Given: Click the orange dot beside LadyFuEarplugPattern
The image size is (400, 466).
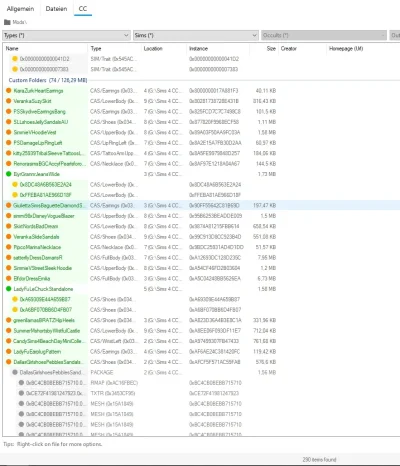Looking at the screenshot, I should click(9, 351).
